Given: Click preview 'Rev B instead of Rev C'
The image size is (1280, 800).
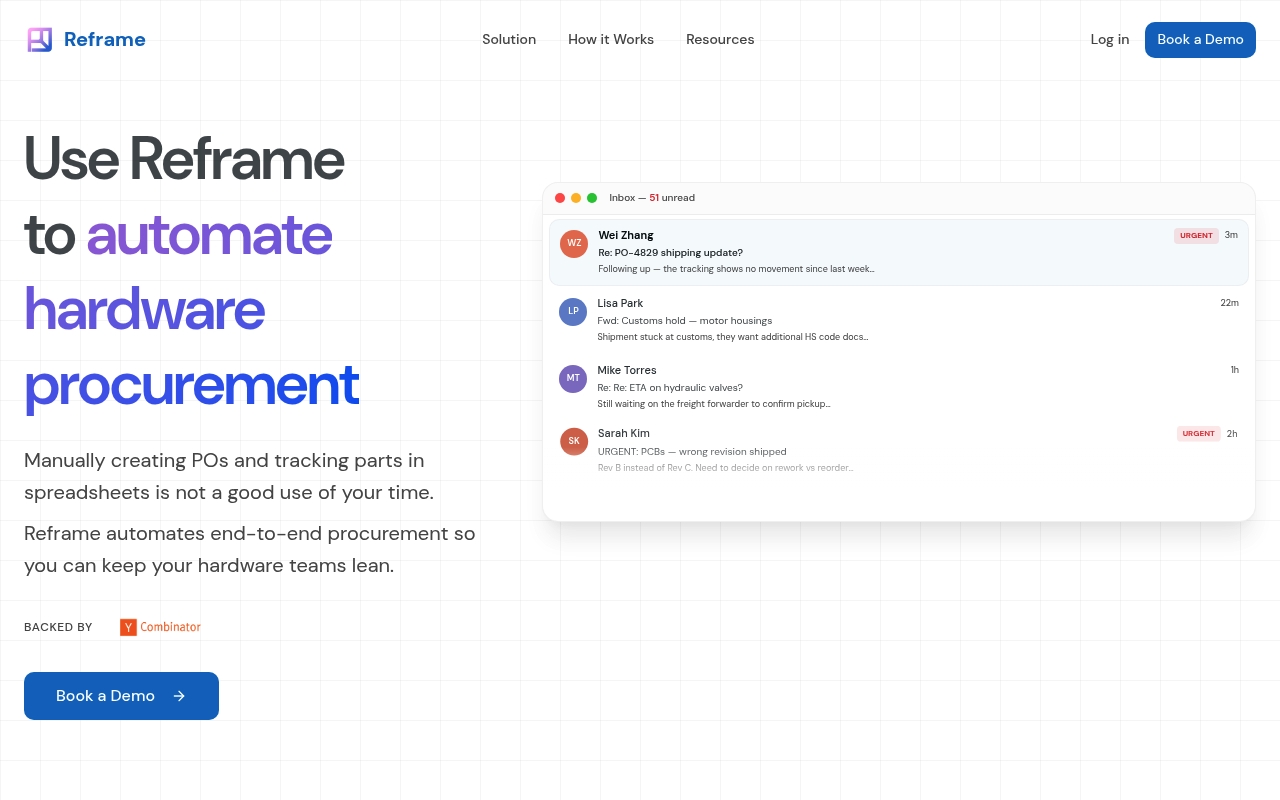Looking at the screenshot, I should pyautogui.click(x=726, y=468).
